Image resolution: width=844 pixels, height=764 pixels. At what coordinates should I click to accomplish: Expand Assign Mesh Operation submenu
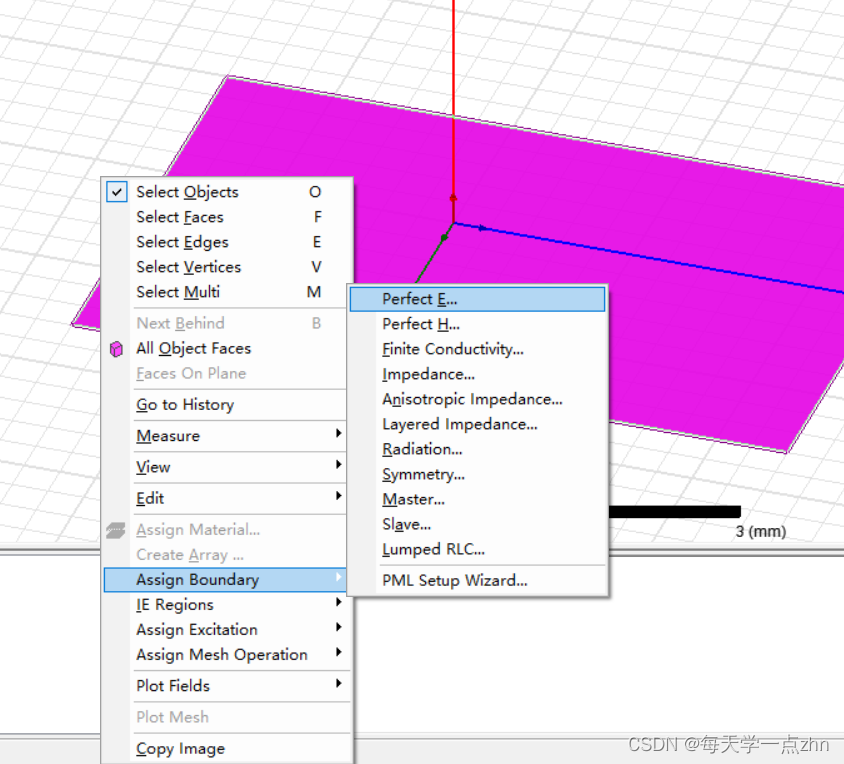[226, 655]
